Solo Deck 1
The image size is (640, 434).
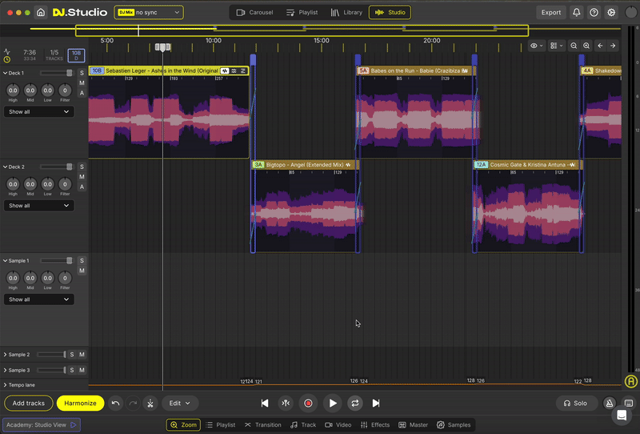point(82,73)
